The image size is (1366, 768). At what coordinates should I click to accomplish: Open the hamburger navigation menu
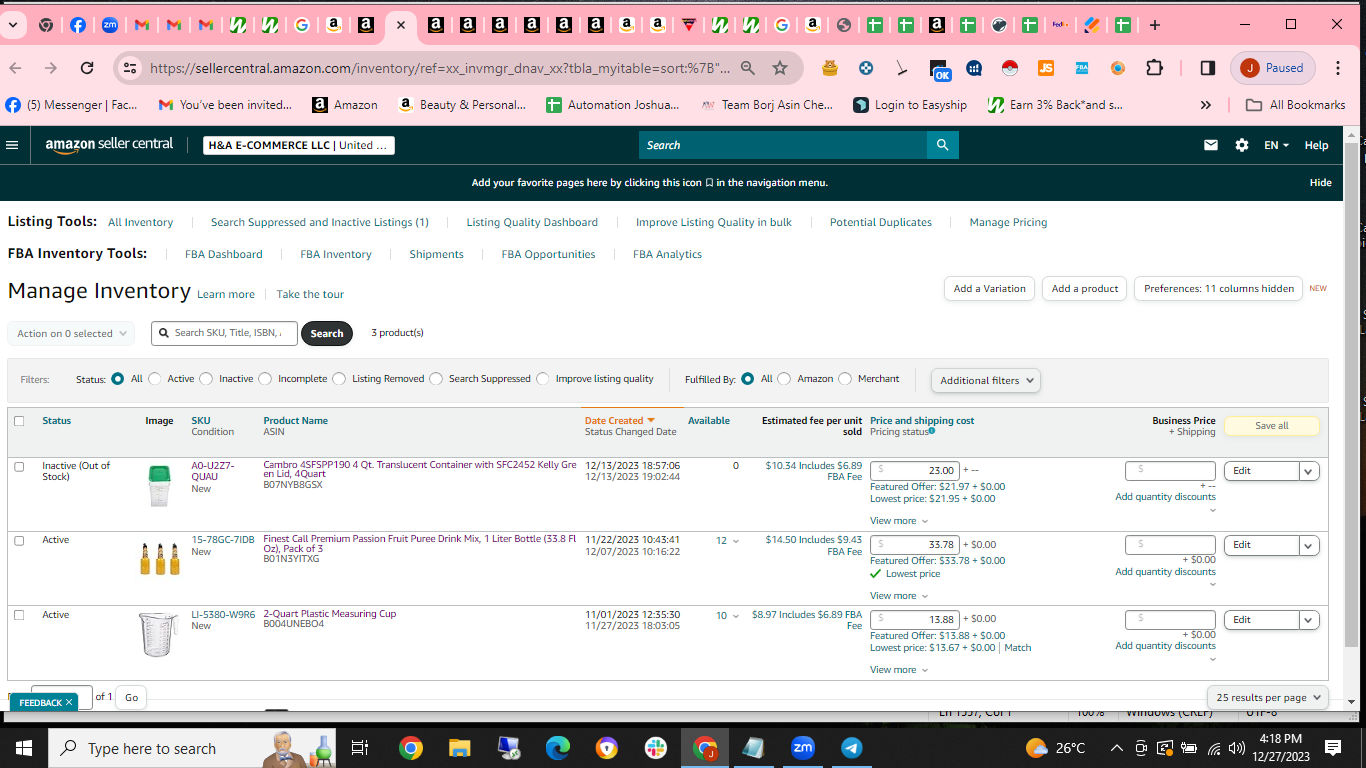coord(12,145)
